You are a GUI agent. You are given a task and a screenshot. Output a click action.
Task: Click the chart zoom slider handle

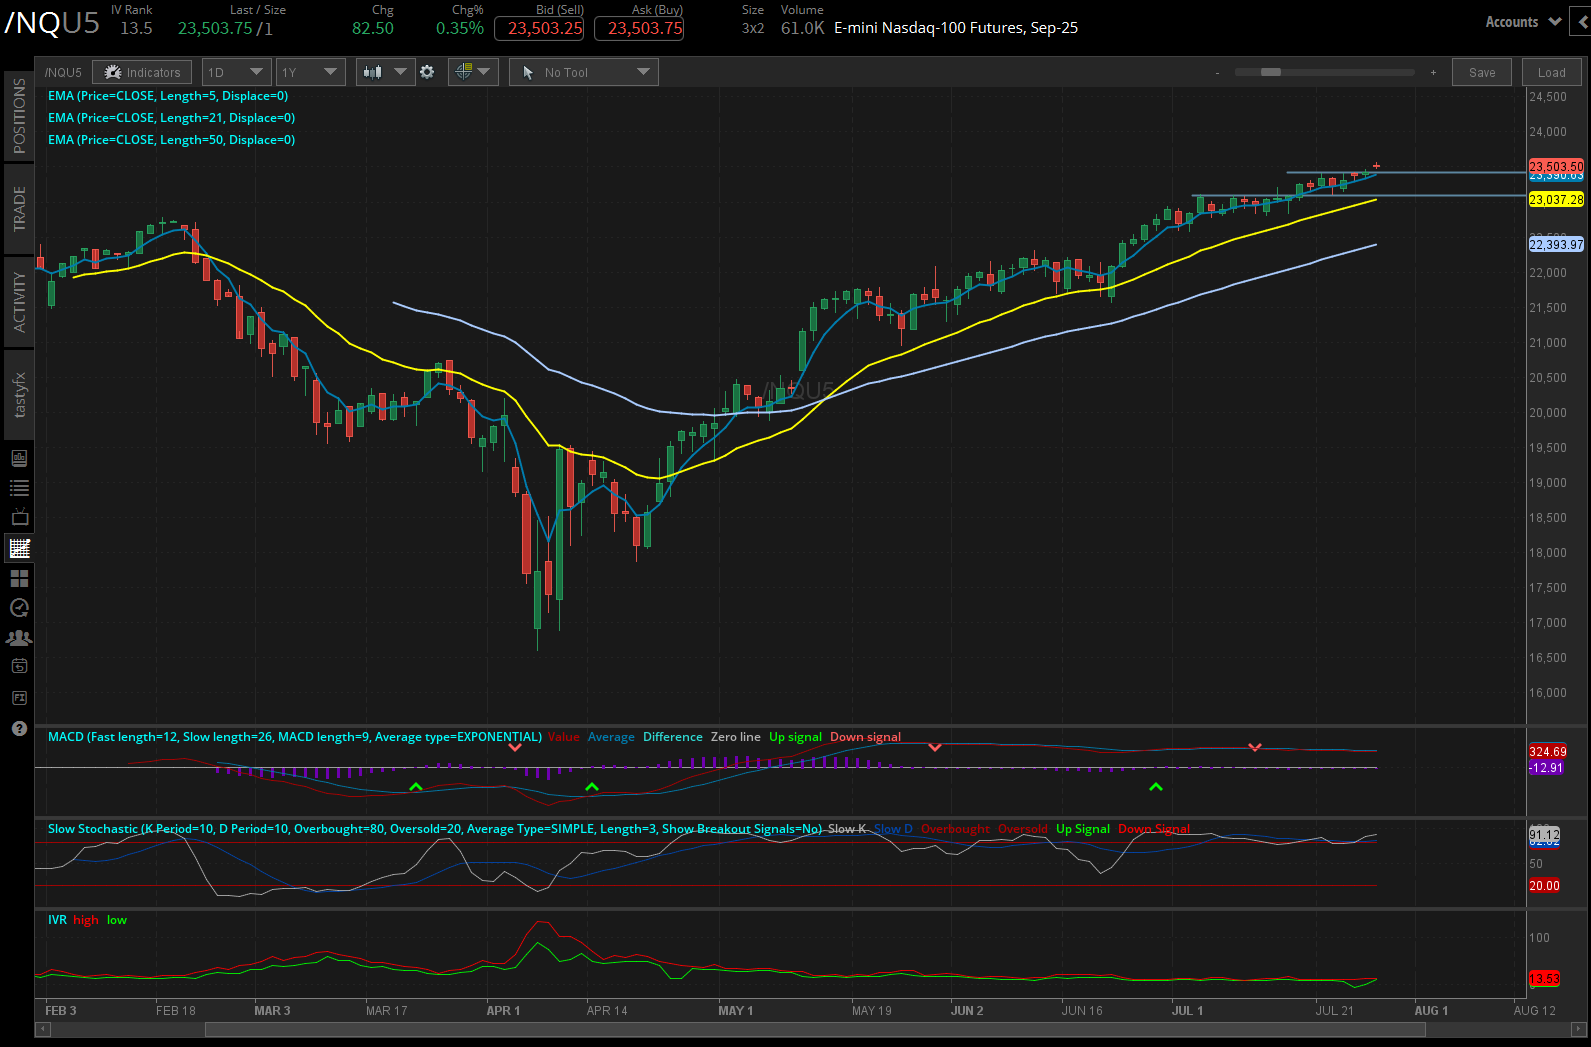(1271, 72)
